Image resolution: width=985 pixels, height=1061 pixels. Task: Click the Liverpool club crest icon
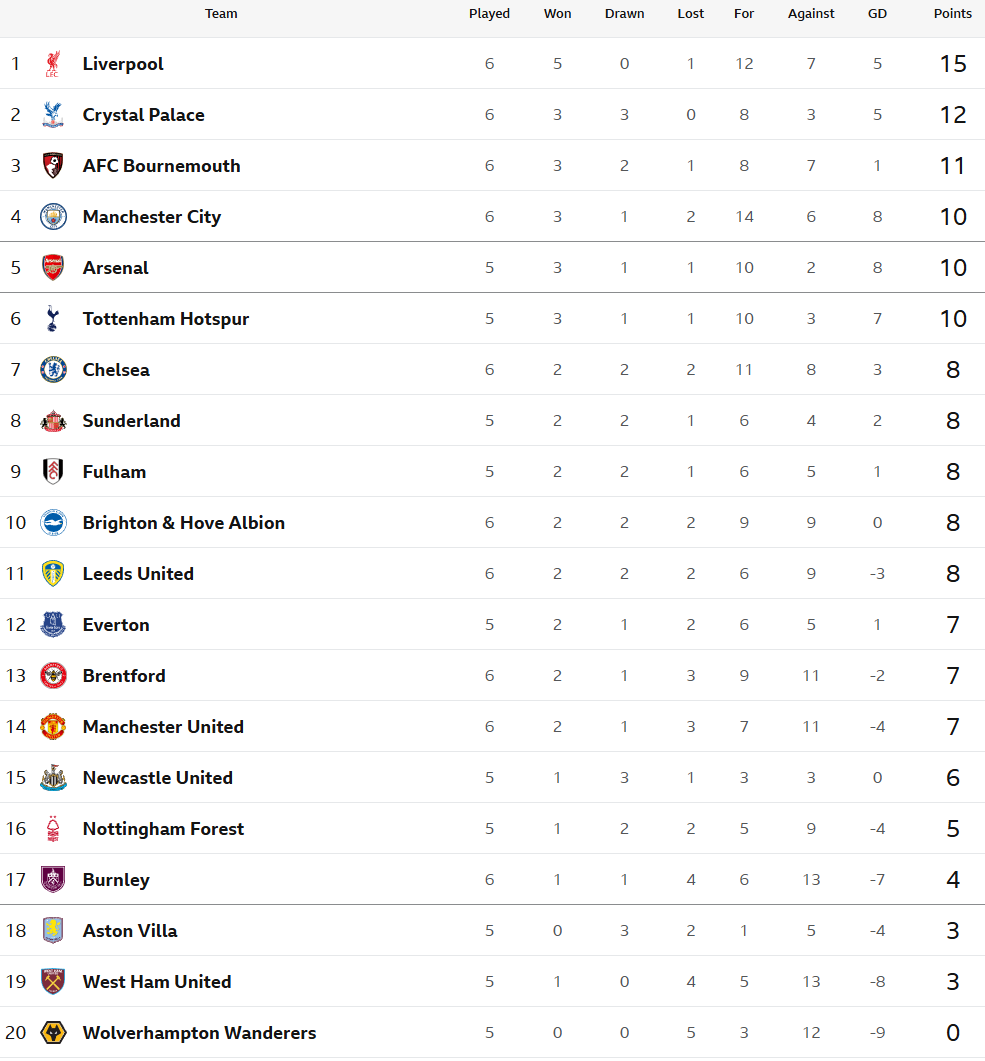[53, 64]
